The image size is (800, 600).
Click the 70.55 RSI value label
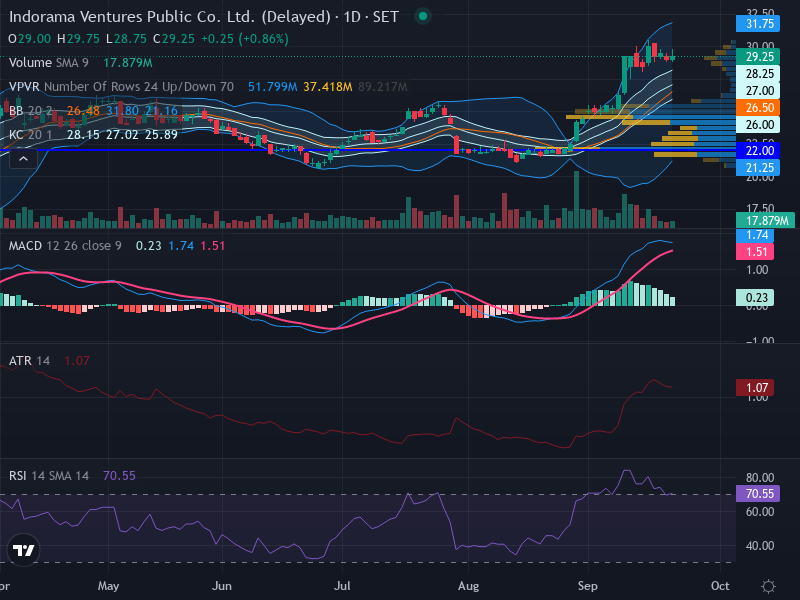pos(758,493)
